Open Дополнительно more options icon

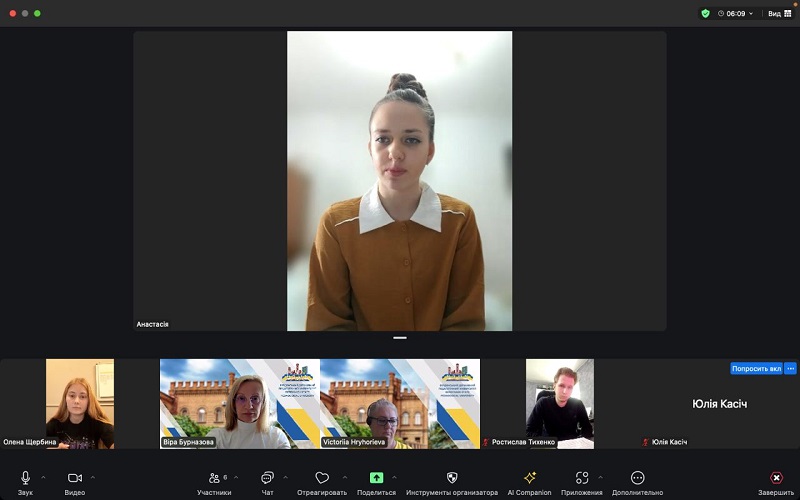click(637, 479)
